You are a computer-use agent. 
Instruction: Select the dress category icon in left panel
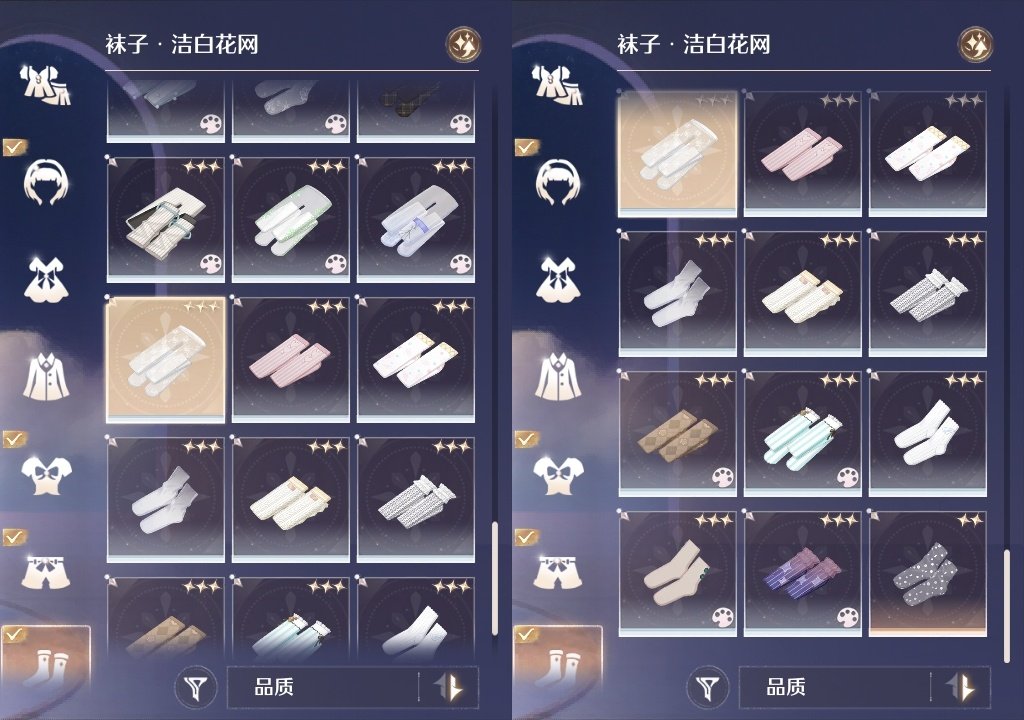pos(46,280)
